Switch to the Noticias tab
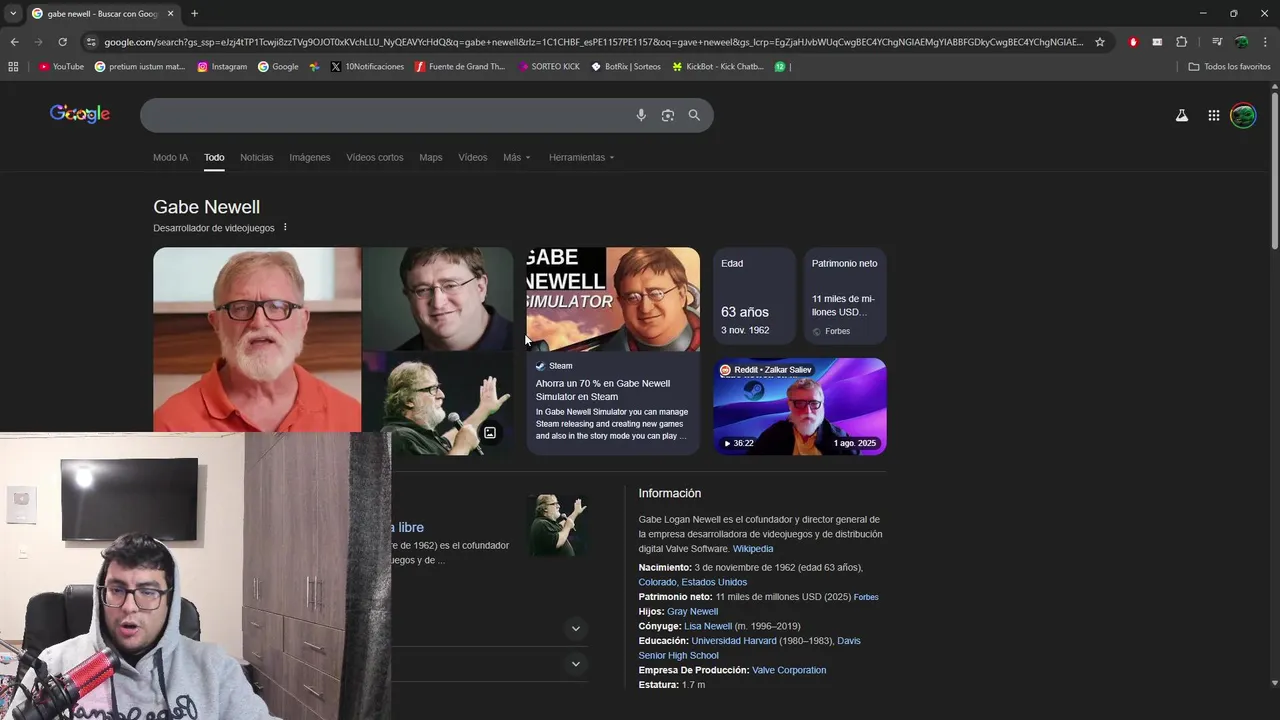This screenshot has height=720, width=1280. 256,157
